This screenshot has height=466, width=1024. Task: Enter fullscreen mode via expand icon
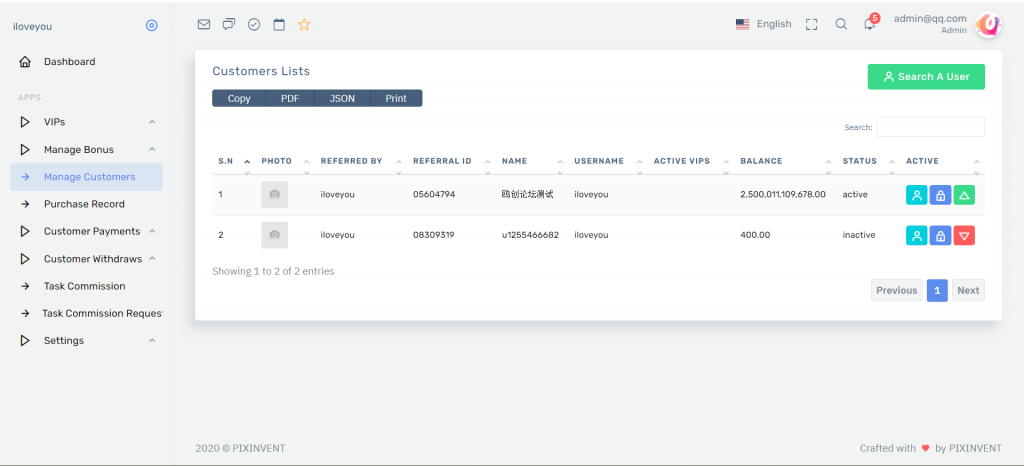point(812,24)
